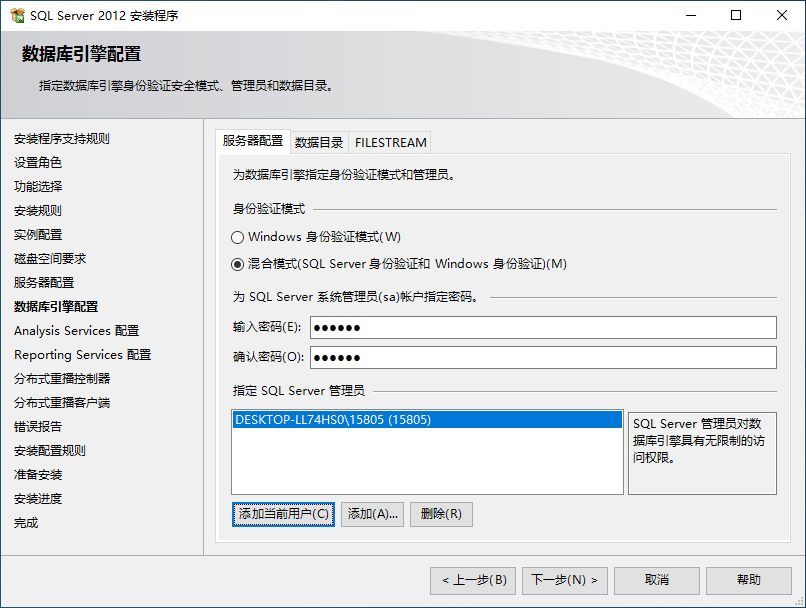Viewport: 806px width, 608px height.
Task: Click 数据库引擎配置 bold step in sidebar
Action: [56, 307]
